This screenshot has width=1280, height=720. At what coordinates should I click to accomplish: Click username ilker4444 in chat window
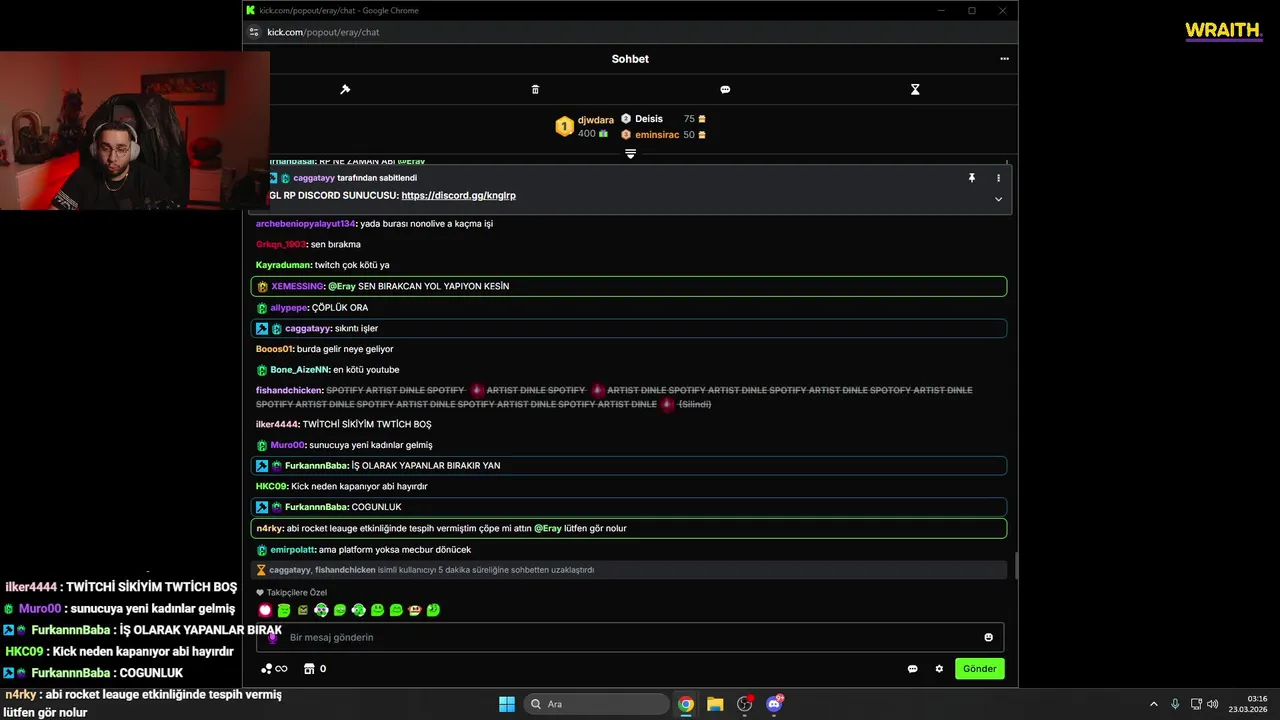pos(277,425)
